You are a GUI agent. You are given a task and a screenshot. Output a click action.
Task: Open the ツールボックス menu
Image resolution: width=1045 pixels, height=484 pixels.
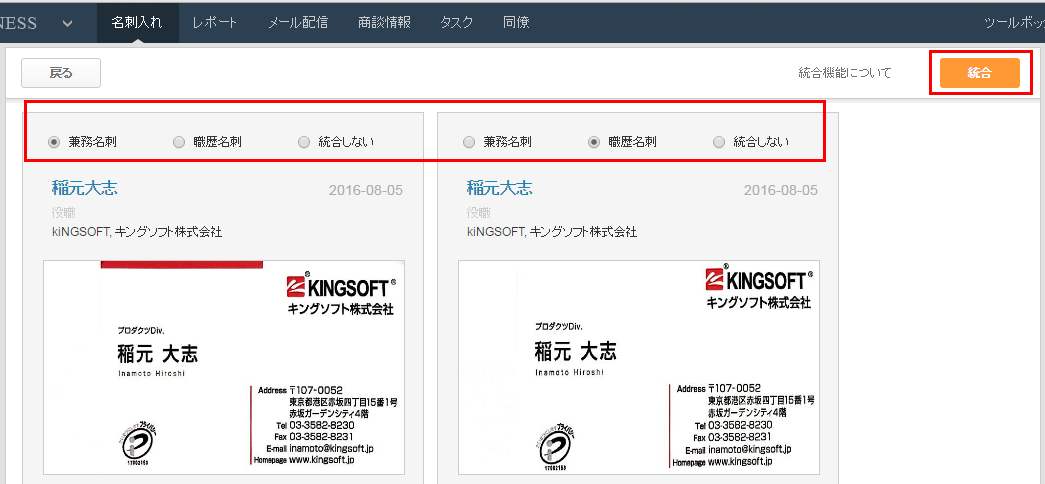click(x=1014, y=23)
